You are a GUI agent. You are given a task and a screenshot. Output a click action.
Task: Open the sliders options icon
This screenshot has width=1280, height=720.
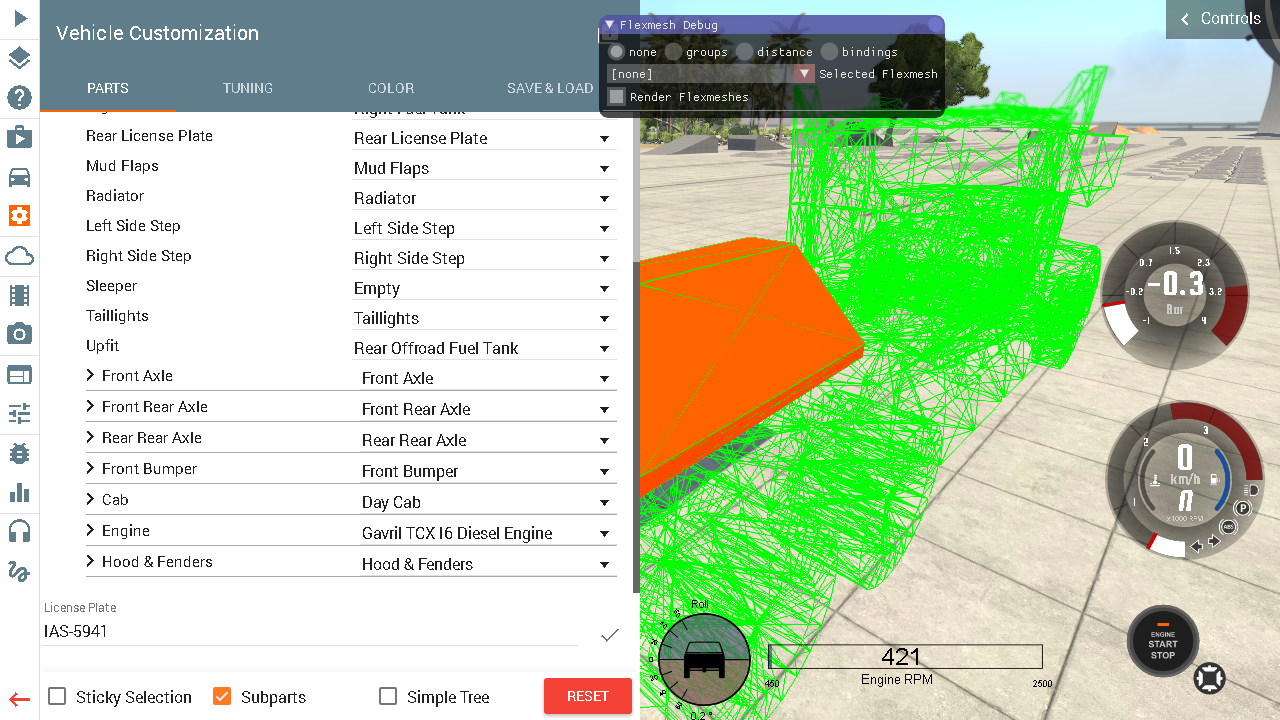(x=19, y=413)
